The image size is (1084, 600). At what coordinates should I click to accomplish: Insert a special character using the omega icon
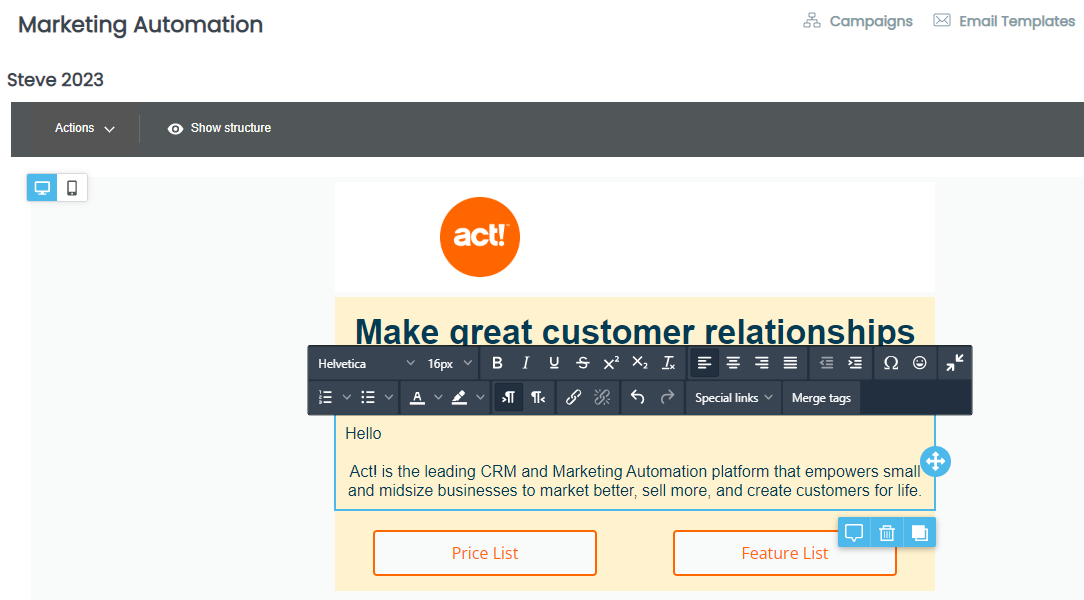coord(891,363)
